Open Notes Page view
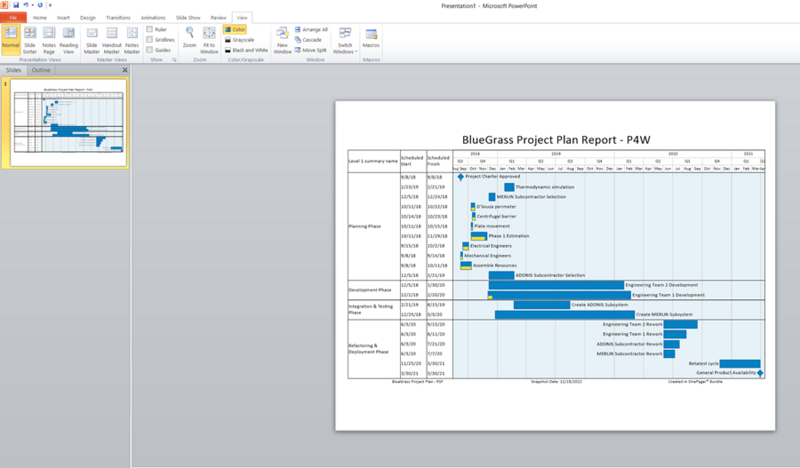 (49, 40)
